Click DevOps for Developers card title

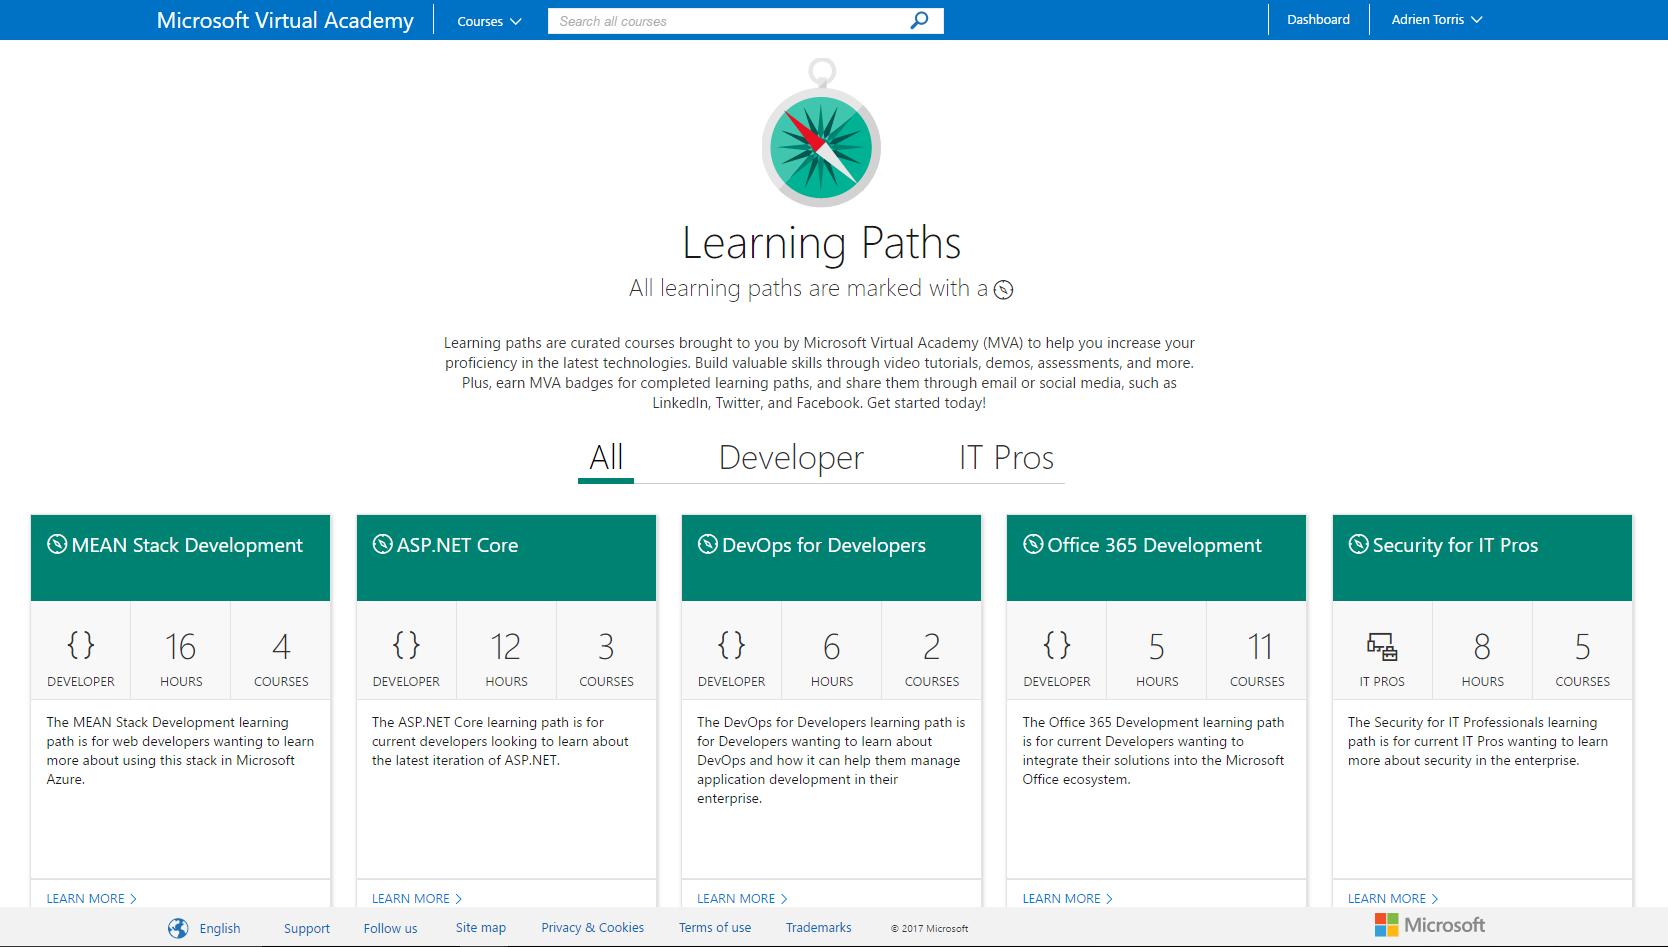point(824,545)
